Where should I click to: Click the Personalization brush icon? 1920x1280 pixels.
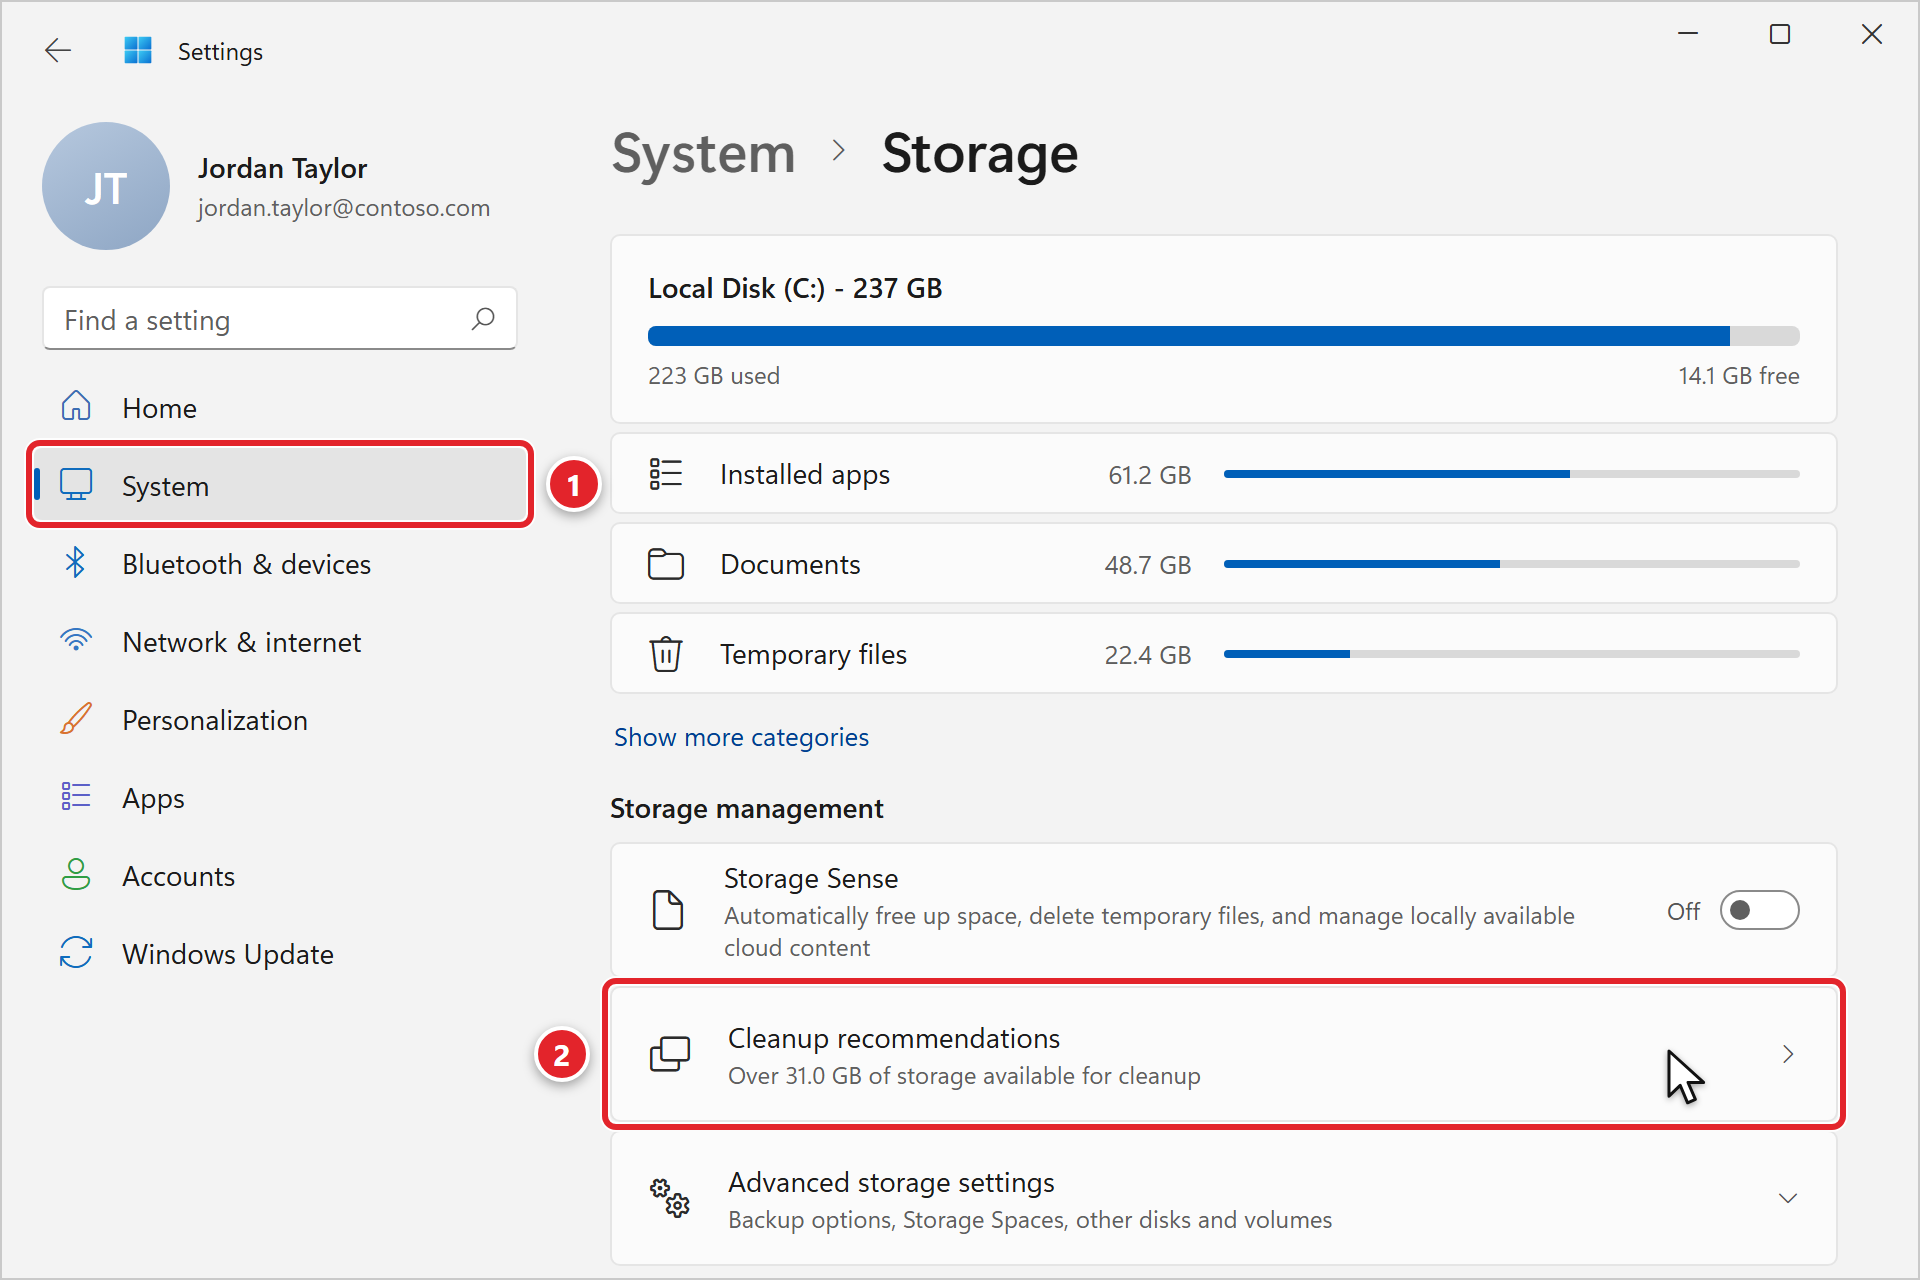pyautogui.click(x=76, y=719)
